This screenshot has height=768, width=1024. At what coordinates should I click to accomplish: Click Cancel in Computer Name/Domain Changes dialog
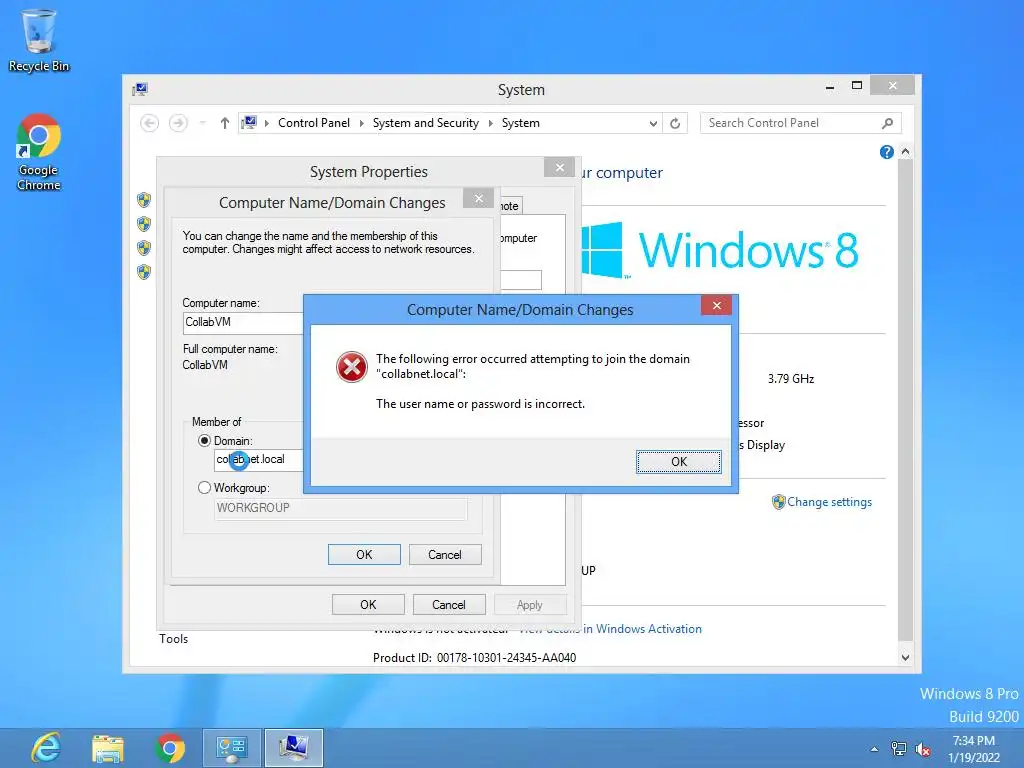click(x=445, y=554)
